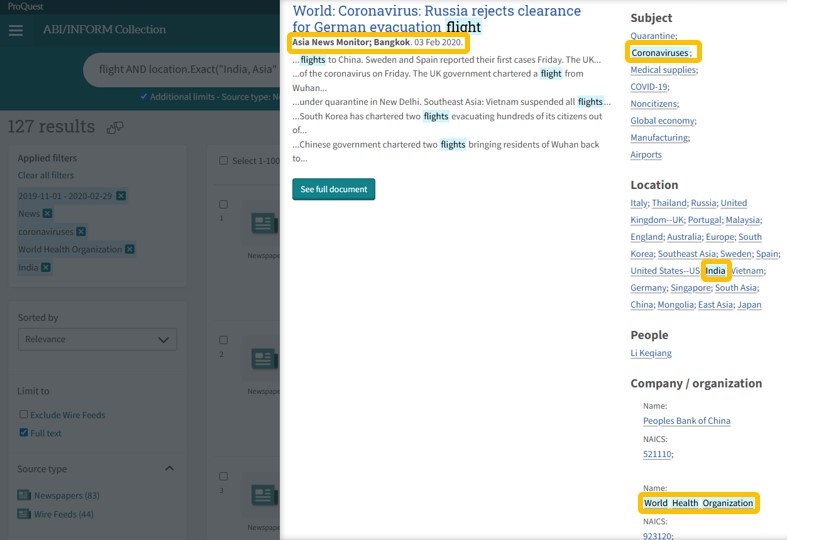Remove the date range filter 2019-11-01 - 2020-02-29
Image resolution: width=826 pixels, height=540 pixels.
[121, 195]
